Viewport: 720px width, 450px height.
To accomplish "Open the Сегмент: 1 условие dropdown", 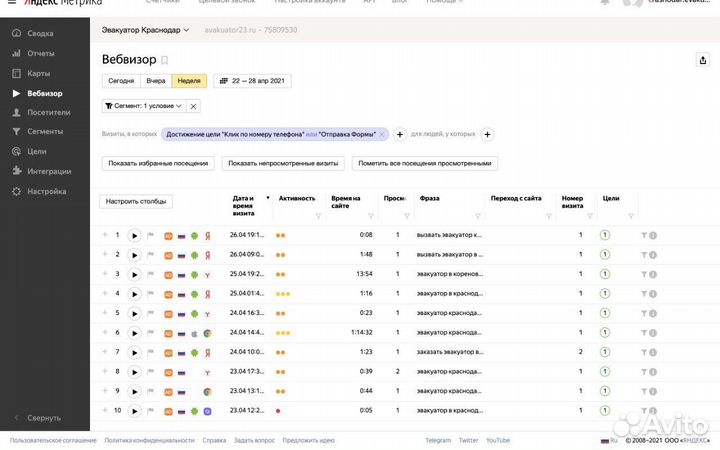I will pyautogui.click(x=143, y=106).
